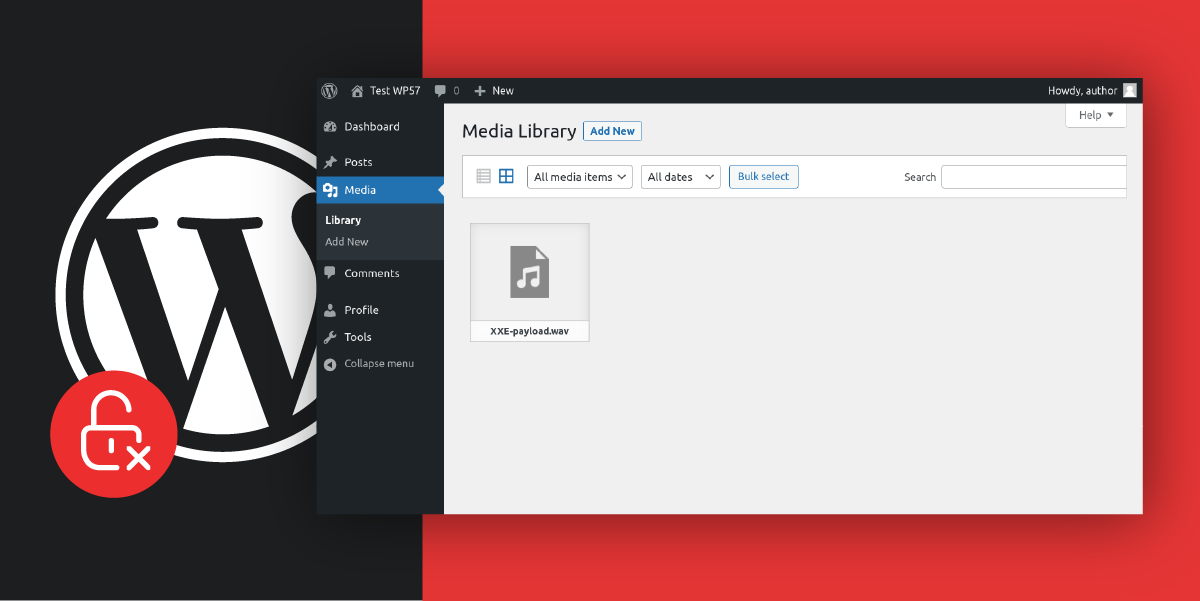Click the Collapse menu arrow icon
This screenshot has width=1200, height=601.
(x=331, y=364)
